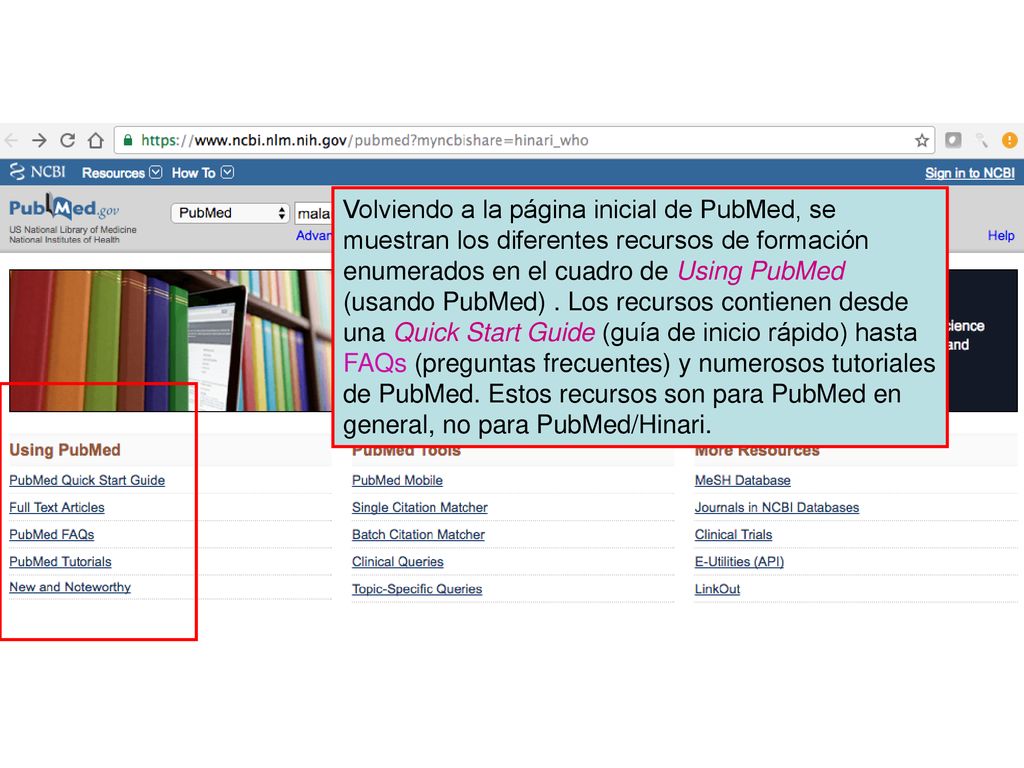Reload the page with the refresh icon
The height and width of the screenshot is (768, 1024).
click(67, 140)
